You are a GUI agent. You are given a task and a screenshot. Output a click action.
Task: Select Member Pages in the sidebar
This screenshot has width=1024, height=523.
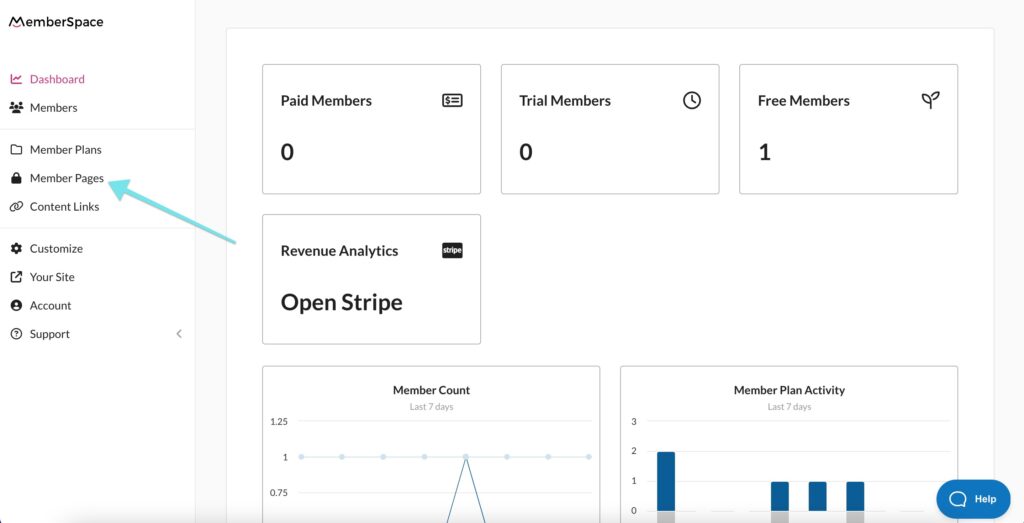(67, 178)
